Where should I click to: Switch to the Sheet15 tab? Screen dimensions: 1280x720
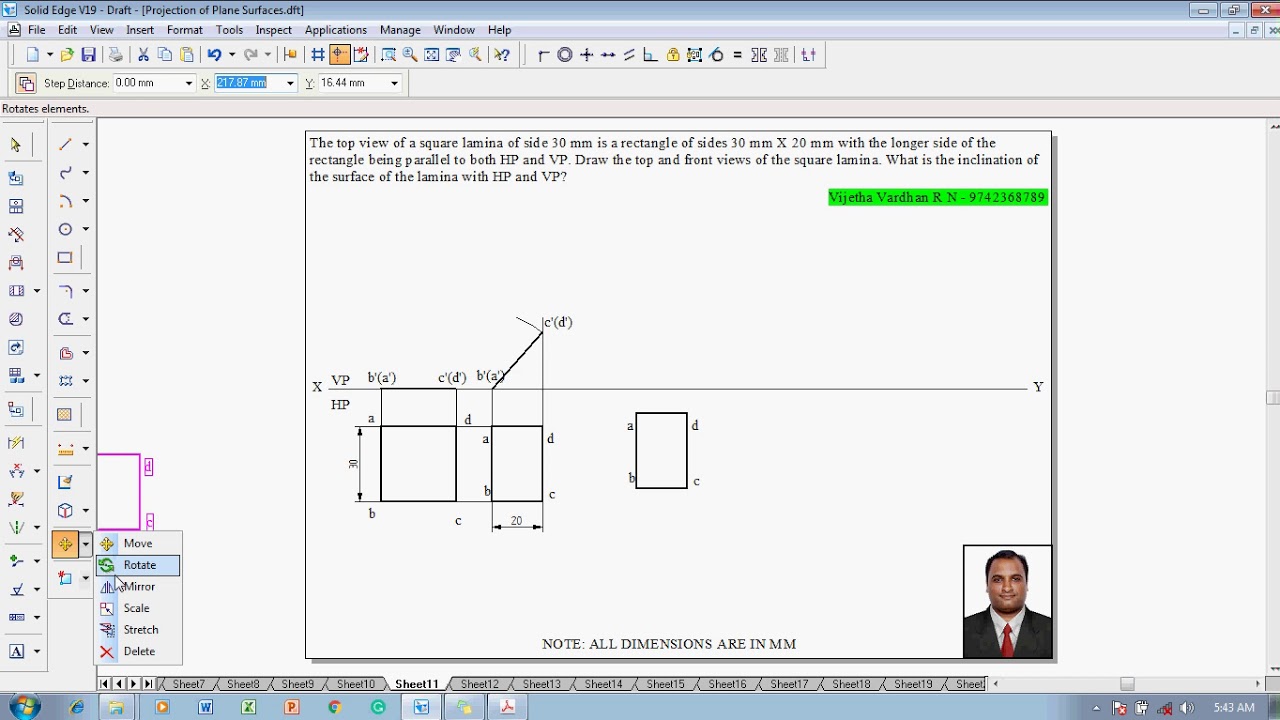click(665, 684)
